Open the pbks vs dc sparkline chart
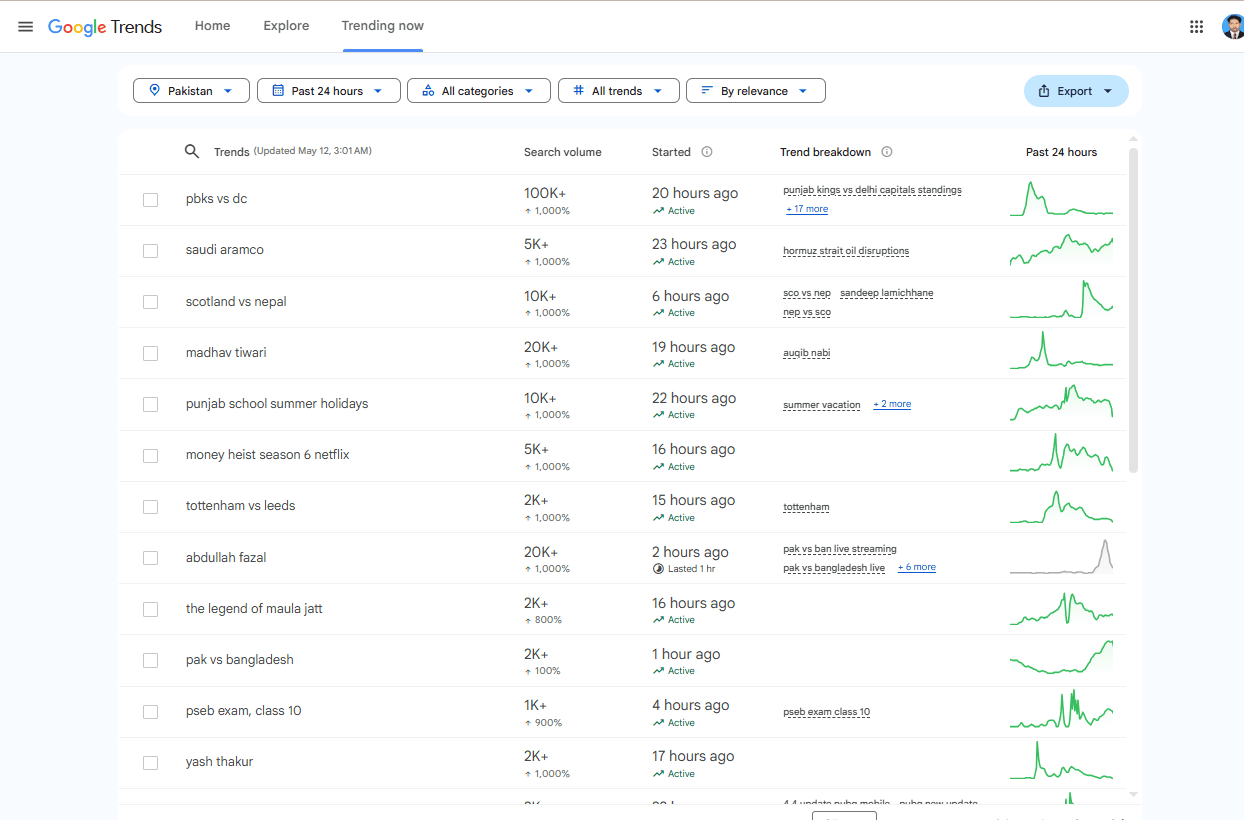Screen dimensions: 1244x820 click(1061, 198)
